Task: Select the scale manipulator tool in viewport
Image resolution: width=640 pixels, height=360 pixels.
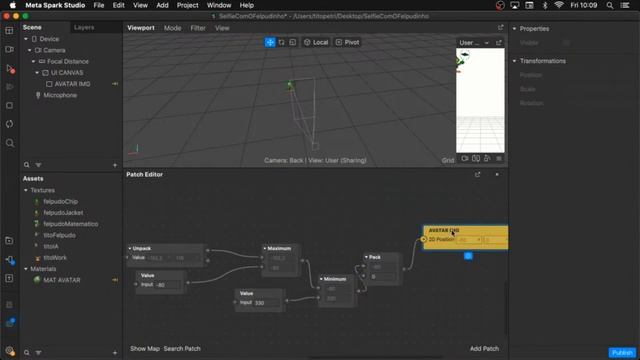Action: point(293,42)
